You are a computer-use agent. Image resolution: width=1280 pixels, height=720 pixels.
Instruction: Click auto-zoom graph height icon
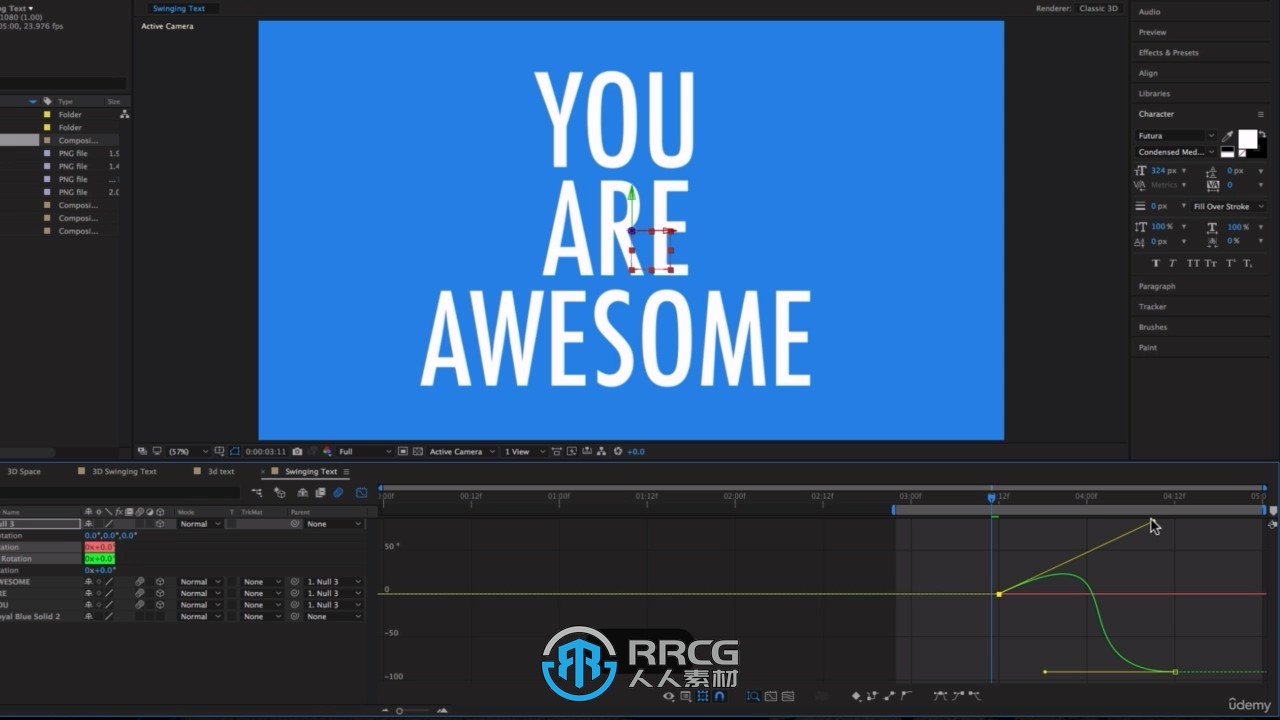pyautogui.click(x=754, y=696)
